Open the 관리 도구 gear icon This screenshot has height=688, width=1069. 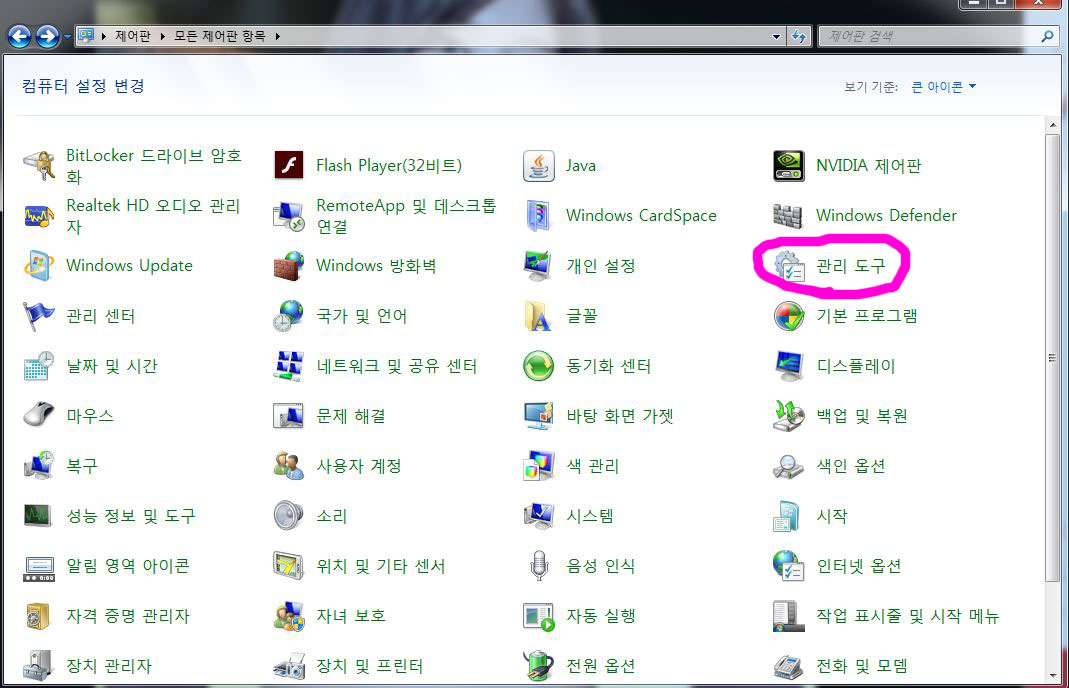point(789,266)
